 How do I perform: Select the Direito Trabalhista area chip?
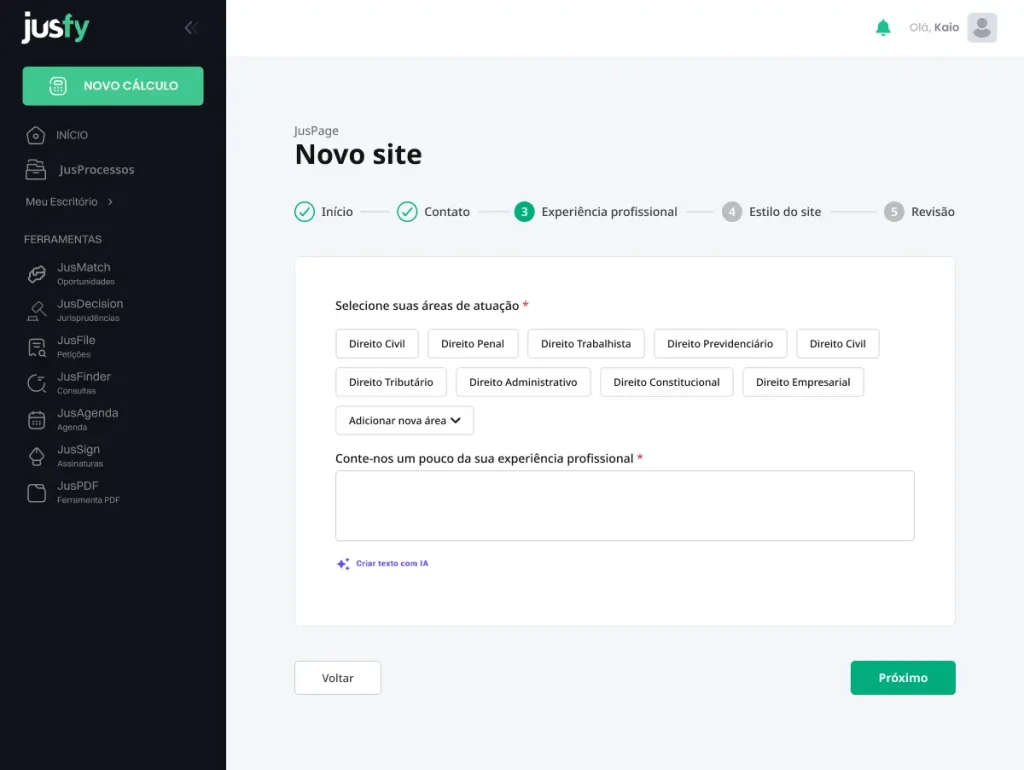[x=586, y=344]
